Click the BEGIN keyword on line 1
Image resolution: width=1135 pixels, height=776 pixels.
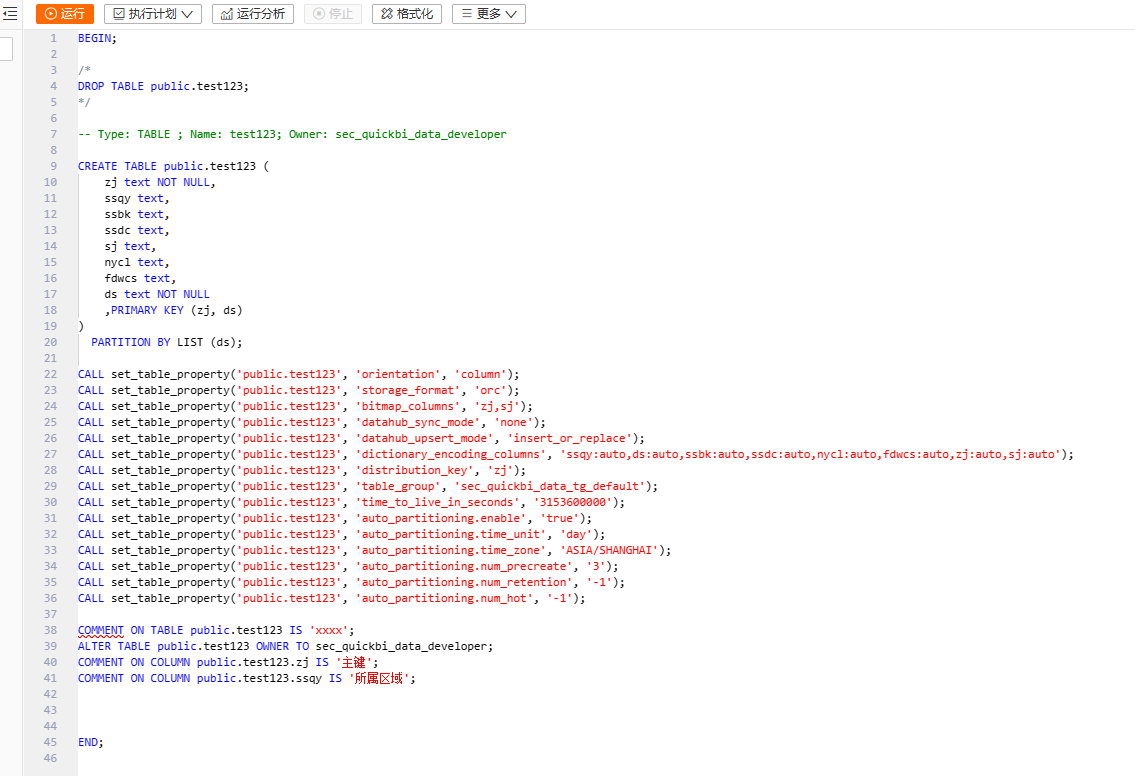click(95, 38)
